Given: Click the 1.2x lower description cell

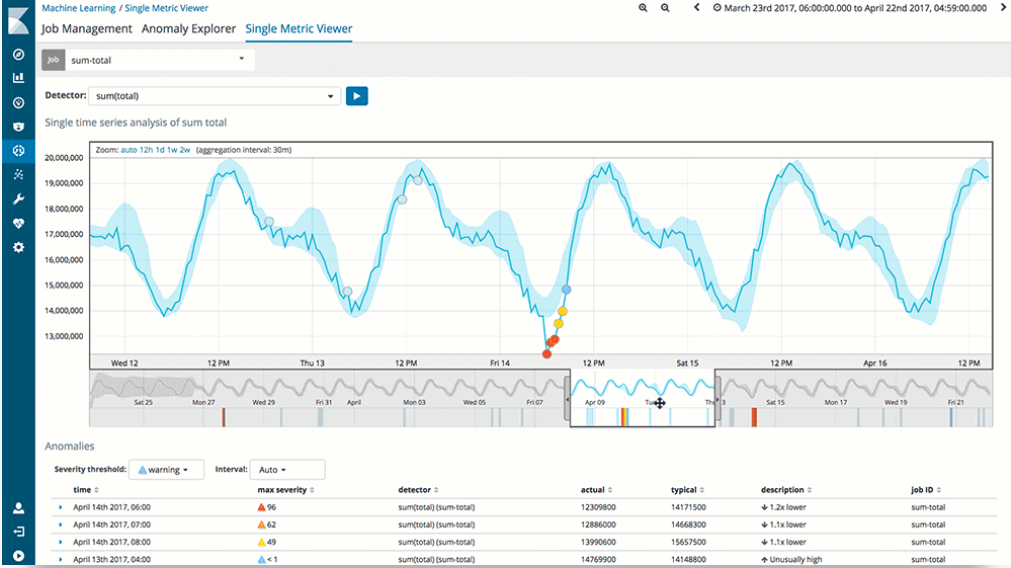Looking at the screenshot, I should (783, 507).
